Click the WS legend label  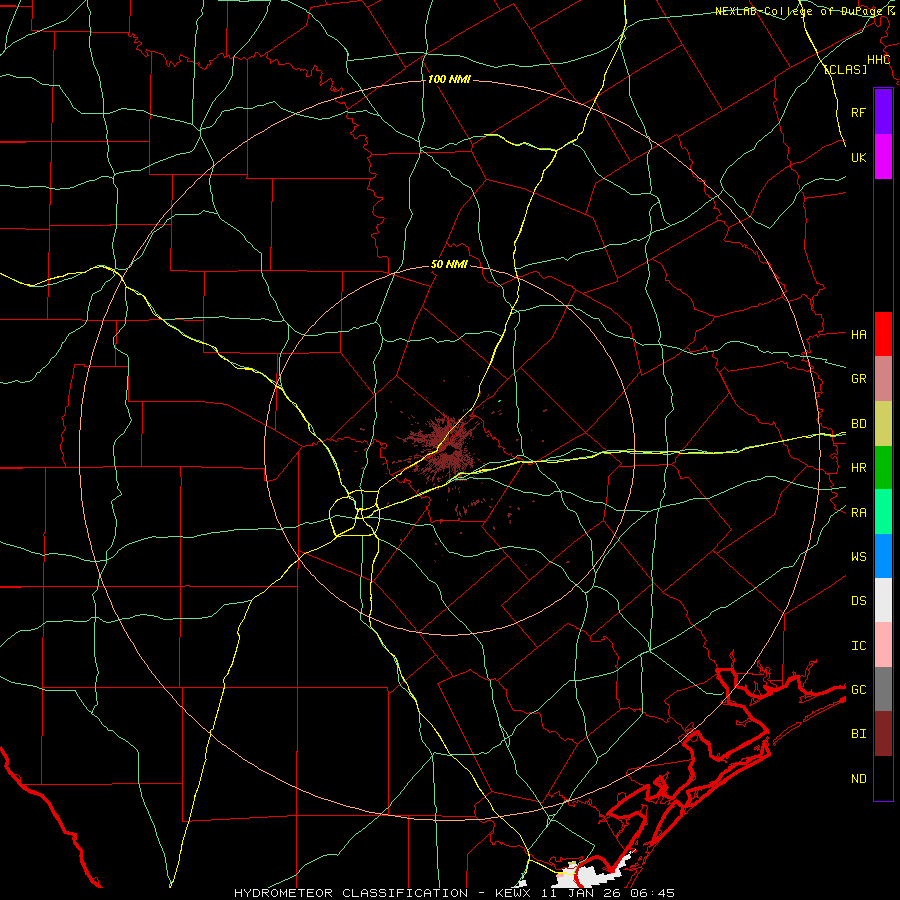[x=858, y=556]
